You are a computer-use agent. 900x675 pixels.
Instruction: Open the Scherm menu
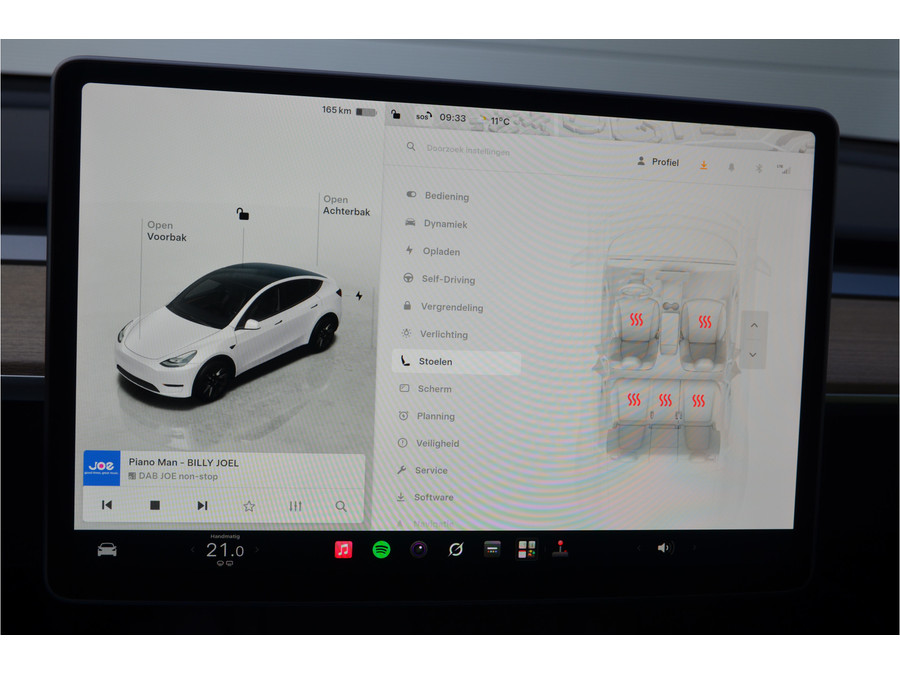425,389
